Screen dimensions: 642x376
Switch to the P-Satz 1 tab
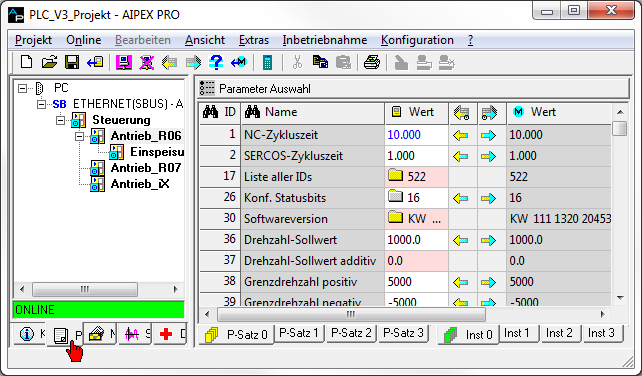coord(299,333)
